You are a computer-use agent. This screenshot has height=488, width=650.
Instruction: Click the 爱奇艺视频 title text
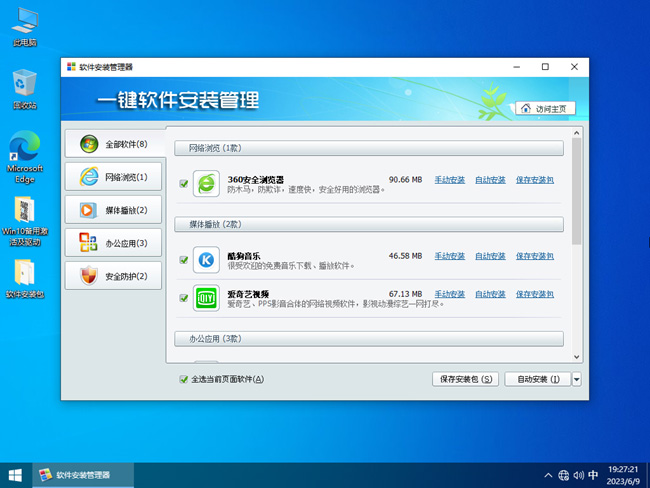248,294
